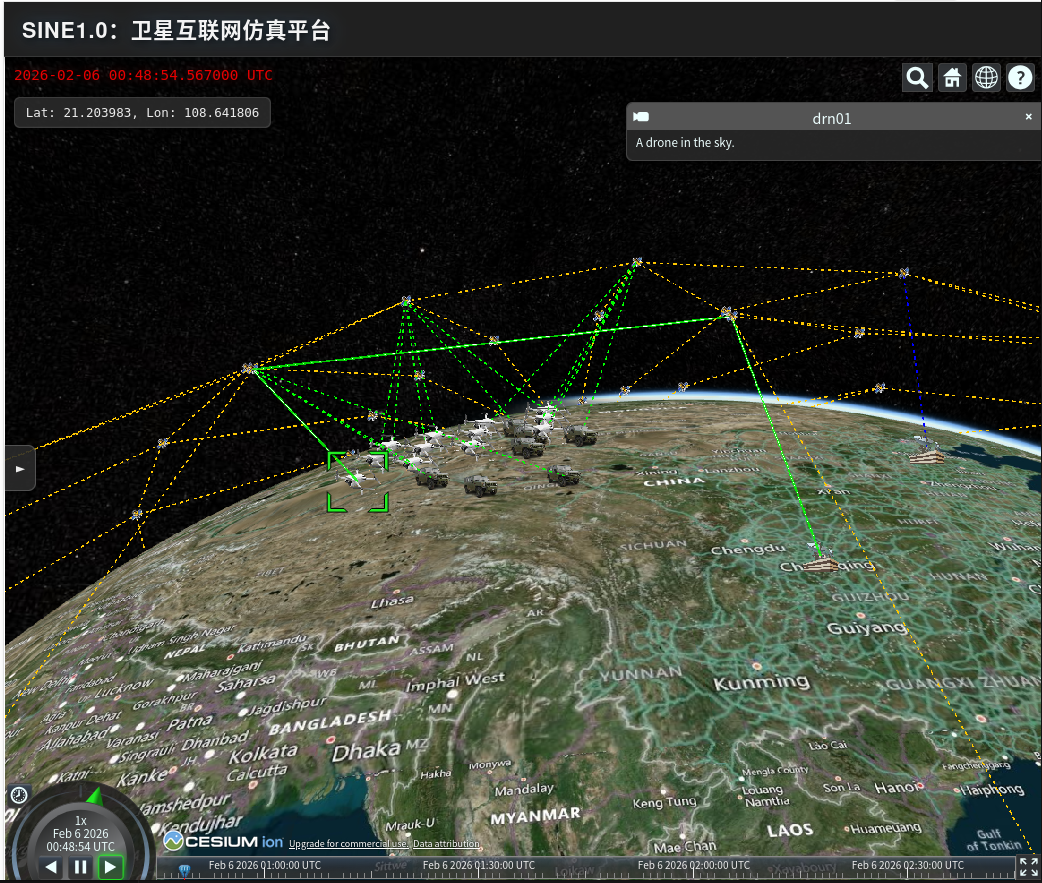Image resolution: width=1042 pixels, height=883 pixels.
Task: Open Upgrade for commercial use link
Action: click(348, 844)
